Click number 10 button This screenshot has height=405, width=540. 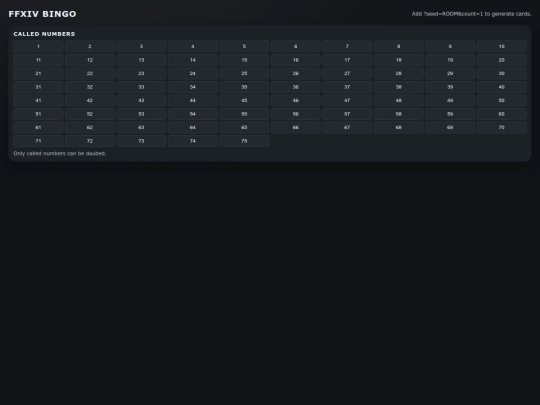pyautogui.click(x=501, y=46)
